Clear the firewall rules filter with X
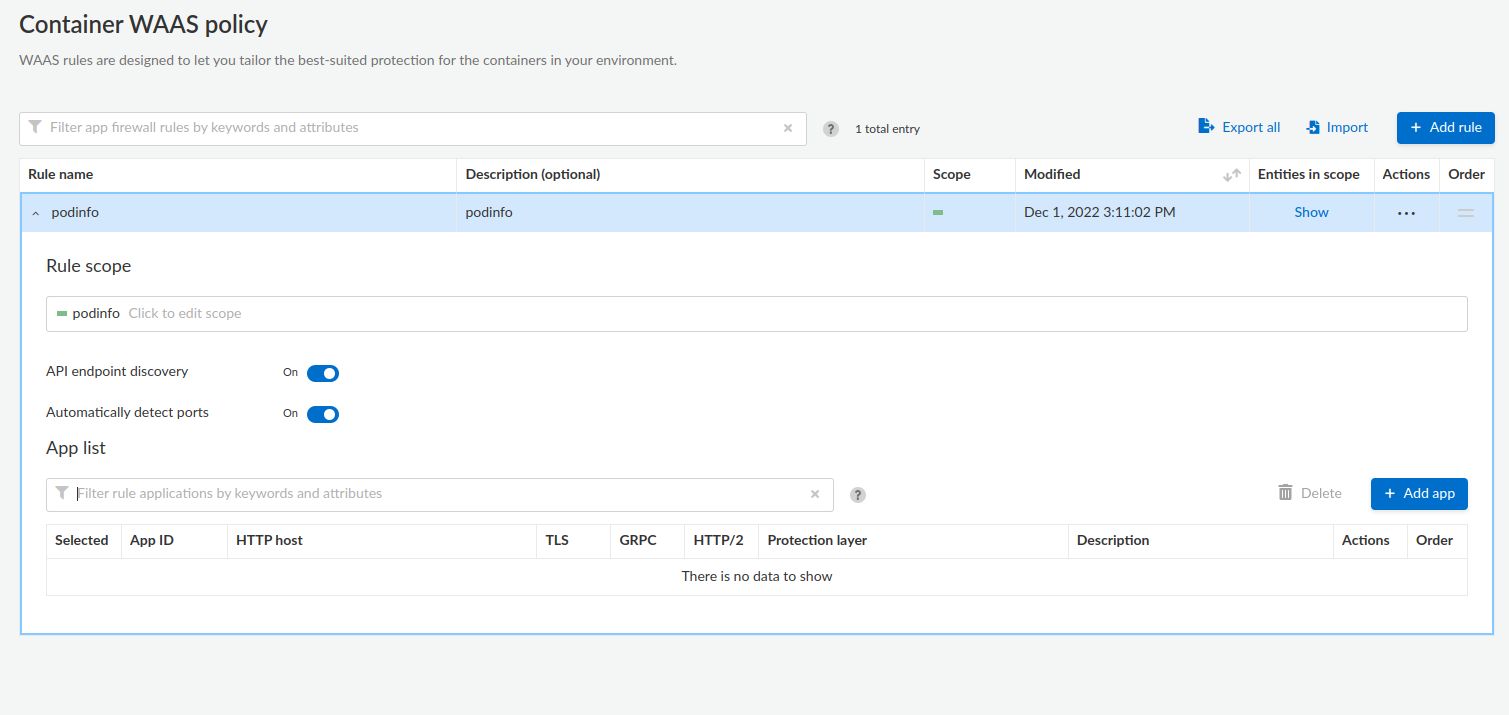Image resolution: width=1509 pixels, height=715 pixels. click(787, 128)
